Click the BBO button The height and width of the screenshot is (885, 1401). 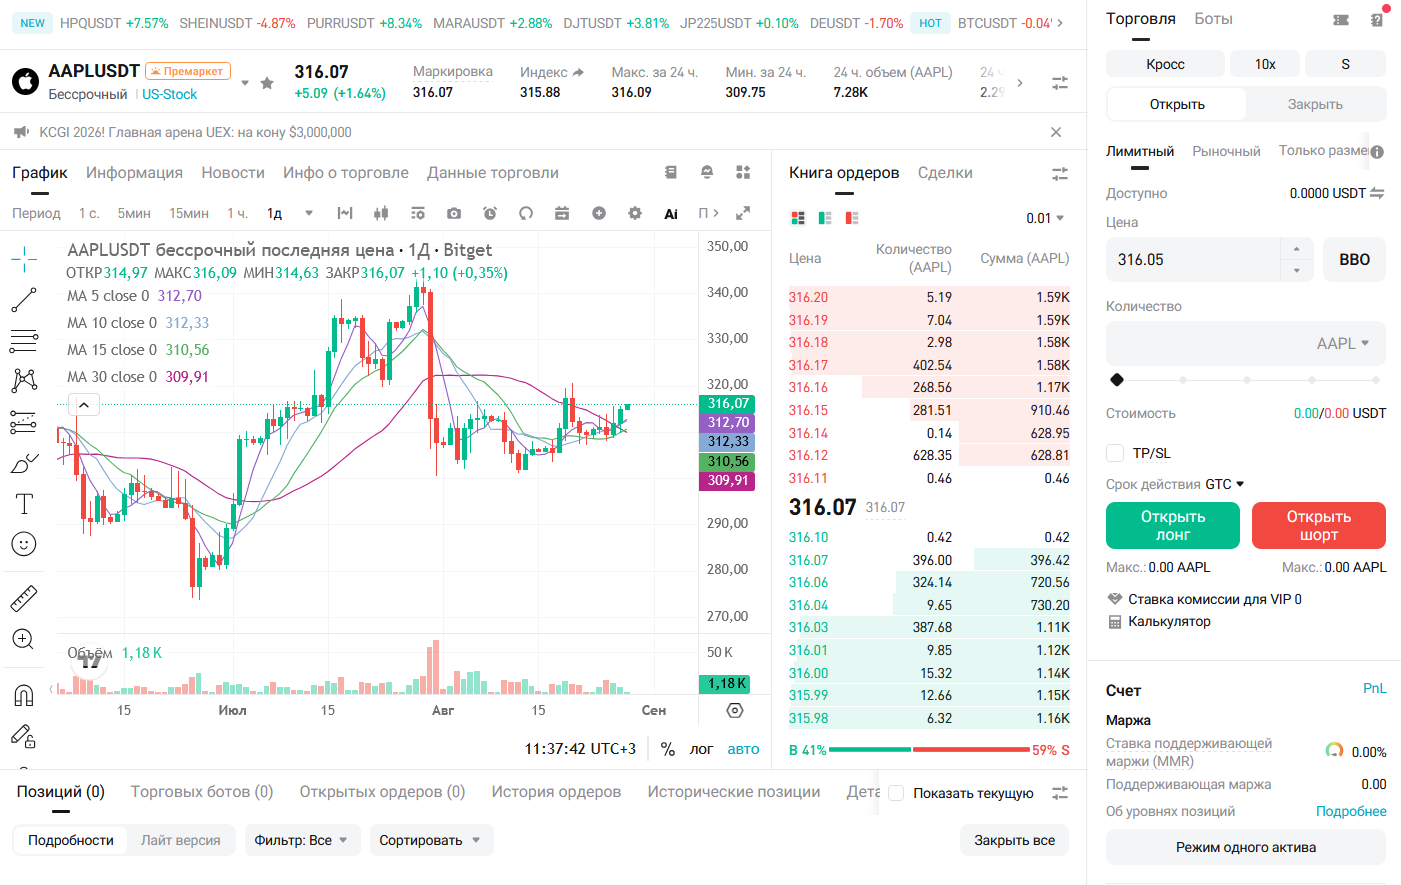coord(1354,259)
